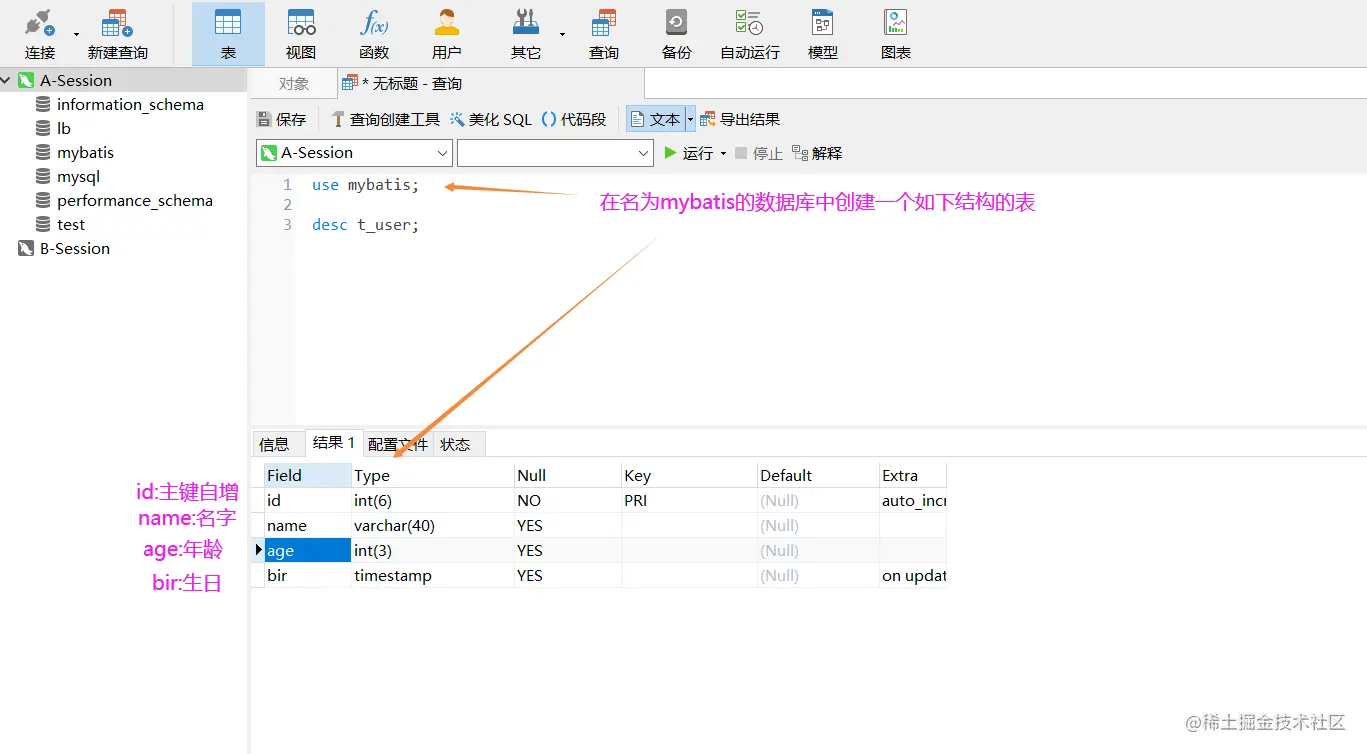
Task: Click the Default column header
Action: pyautogui.click(x=818, y=475)
